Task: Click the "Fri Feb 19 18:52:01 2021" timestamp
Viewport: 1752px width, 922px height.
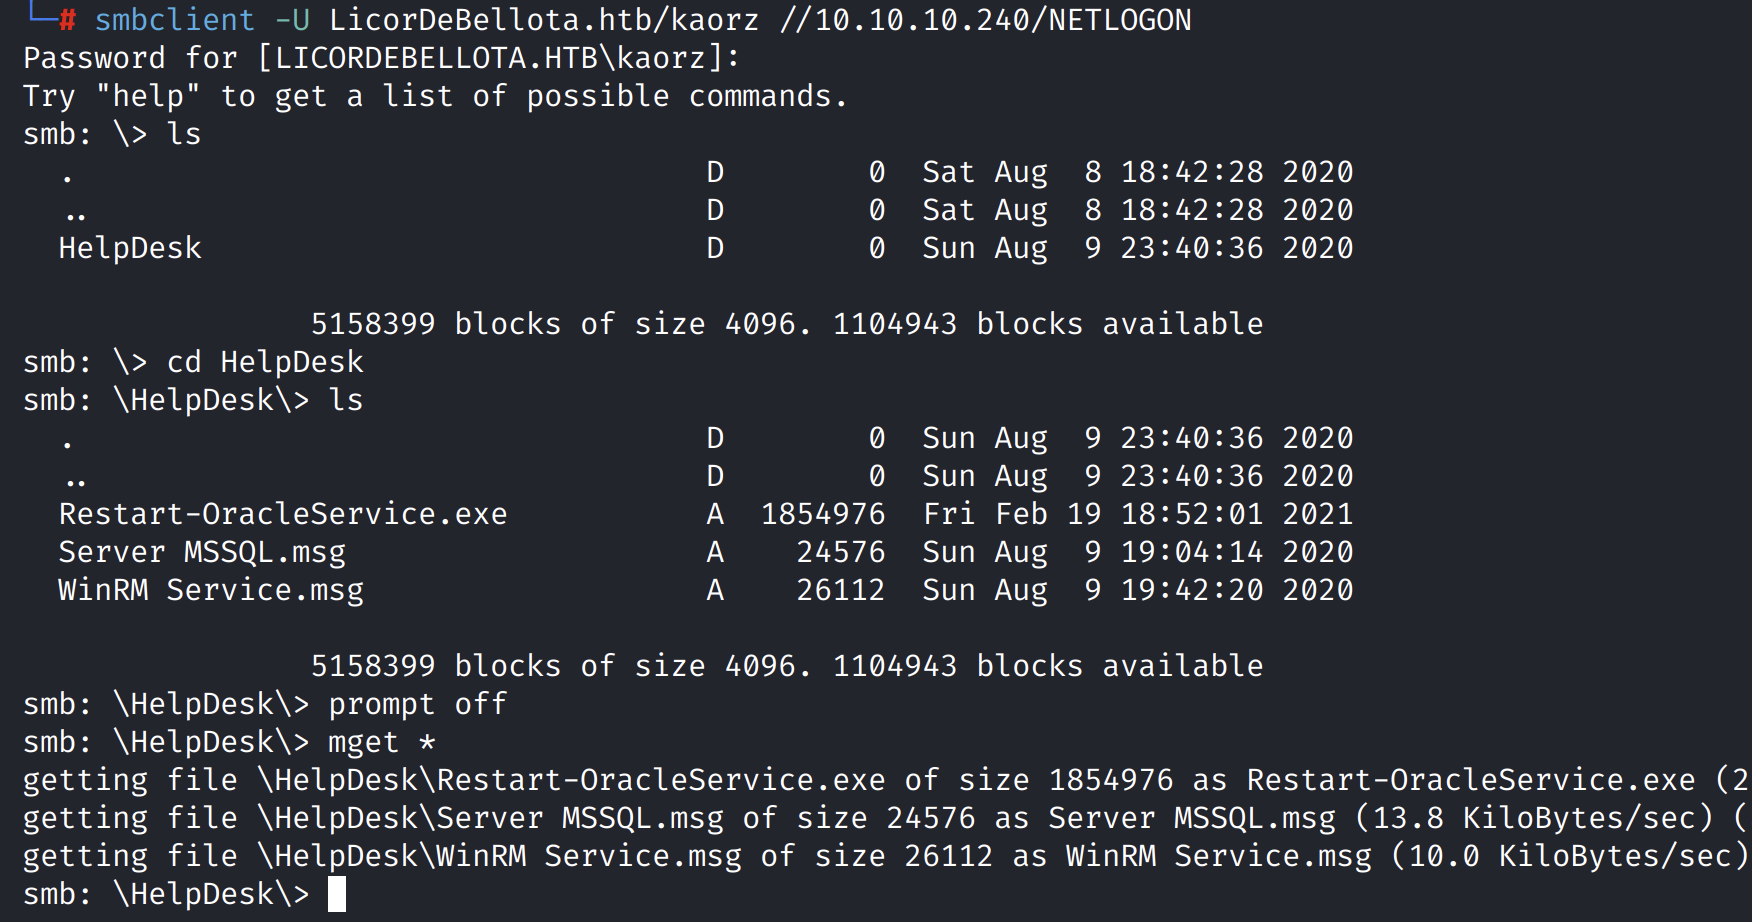Action: 1138,514
